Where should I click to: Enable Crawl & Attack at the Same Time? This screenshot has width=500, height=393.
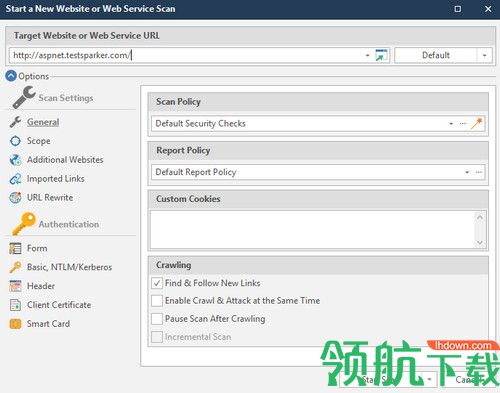157,301
